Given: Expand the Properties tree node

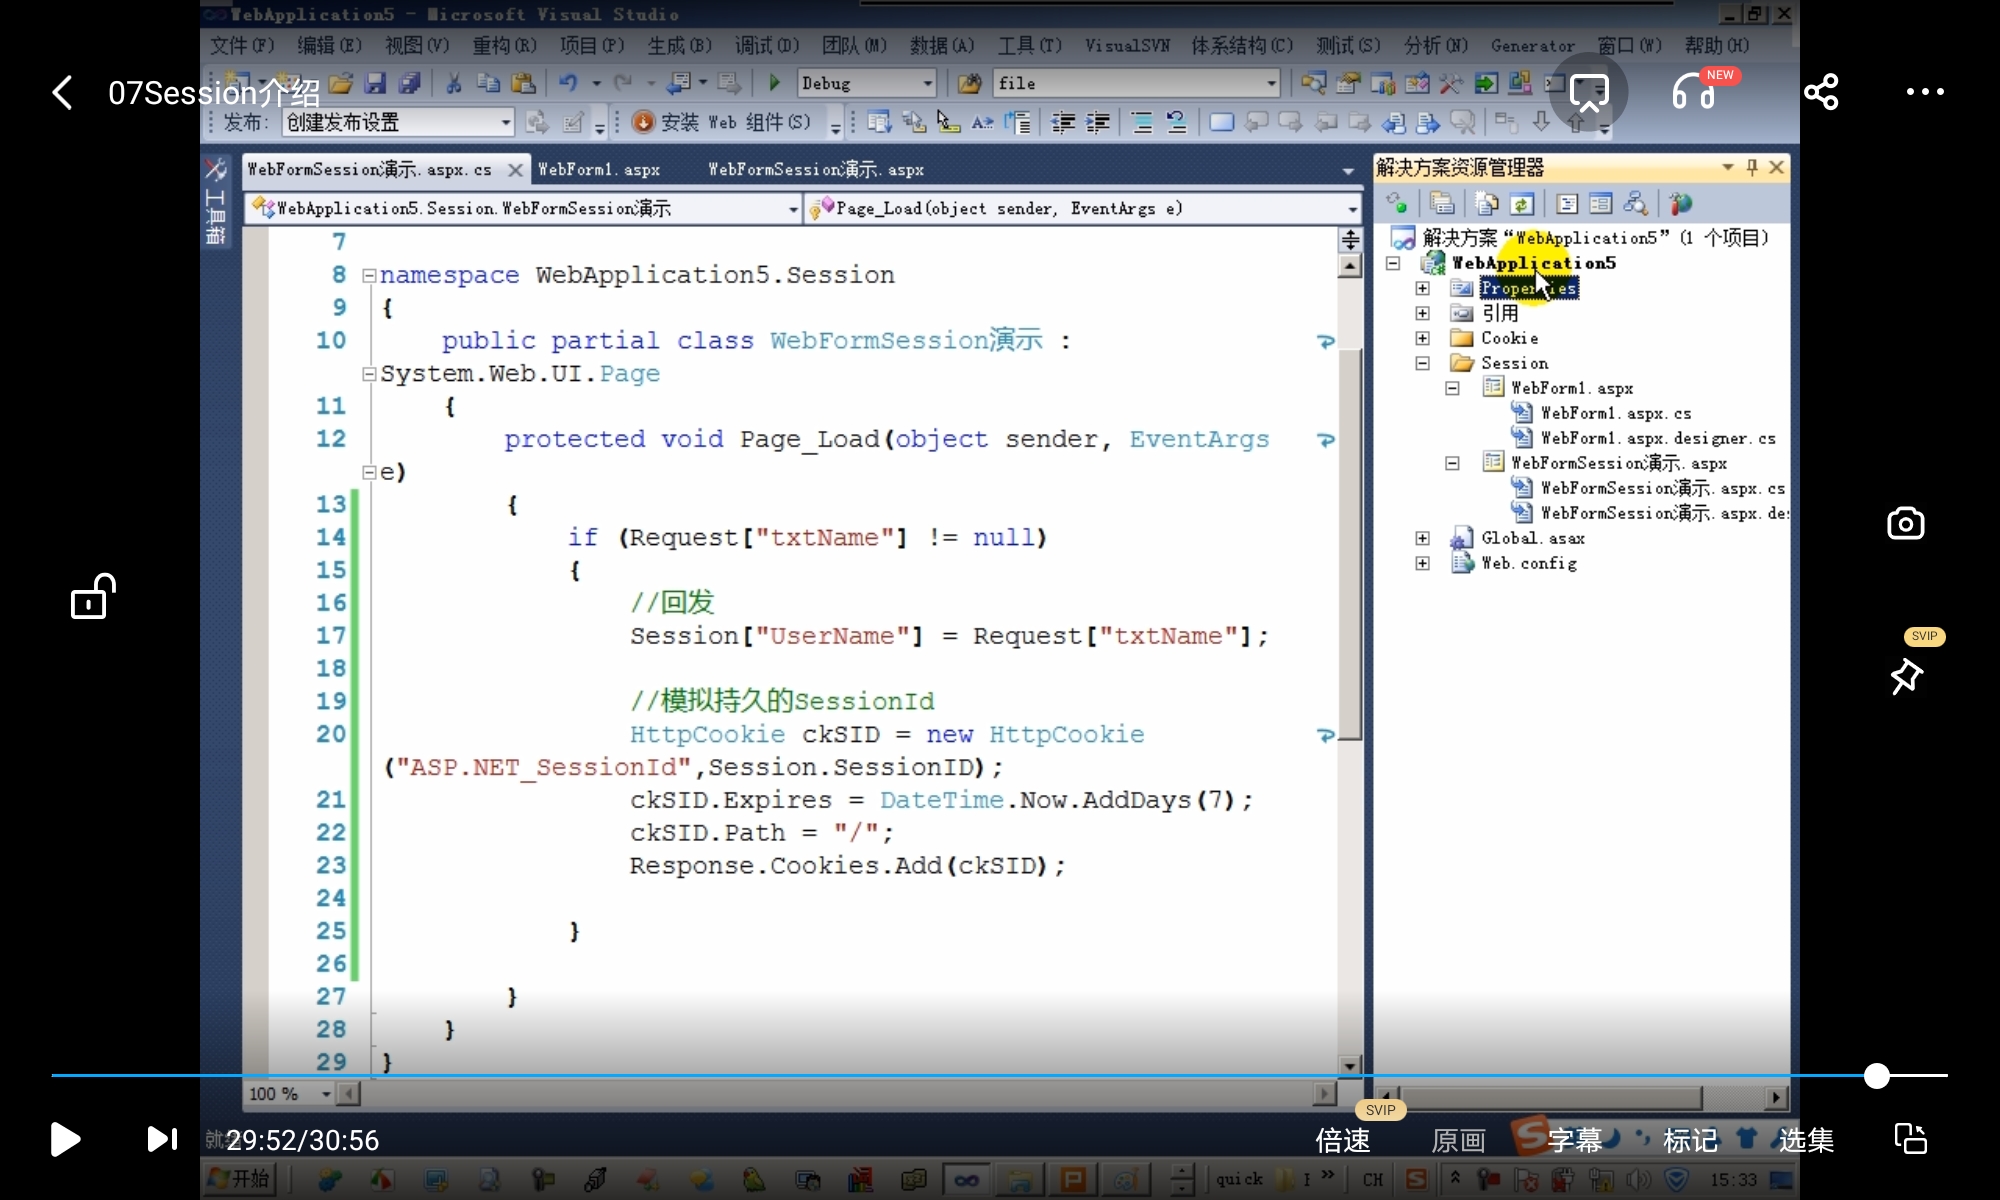Looking at the screenshot, I should (x=1422, y=288).
